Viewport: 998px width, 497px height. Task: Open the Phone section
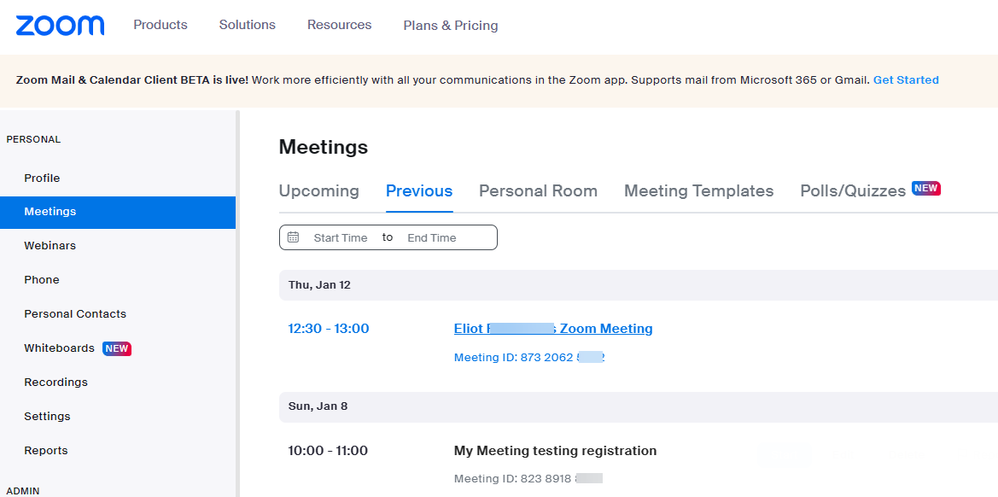coord(42,280)
